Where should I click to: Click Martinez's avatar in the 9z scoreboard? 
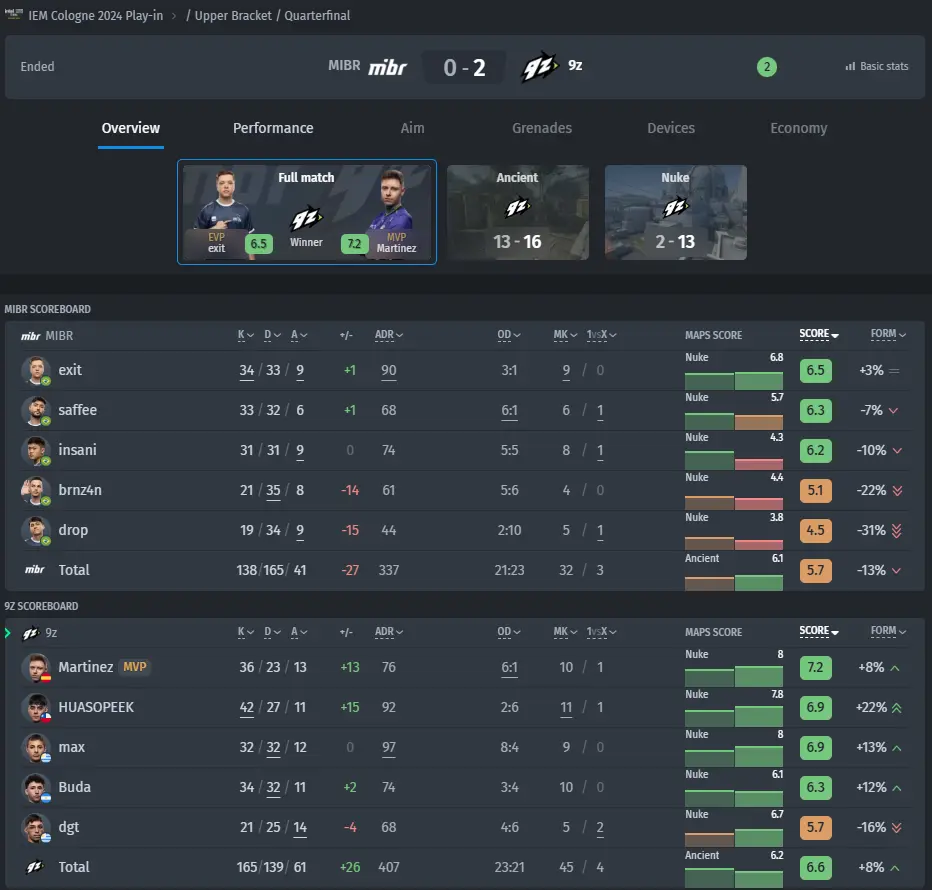coord(36,668)
